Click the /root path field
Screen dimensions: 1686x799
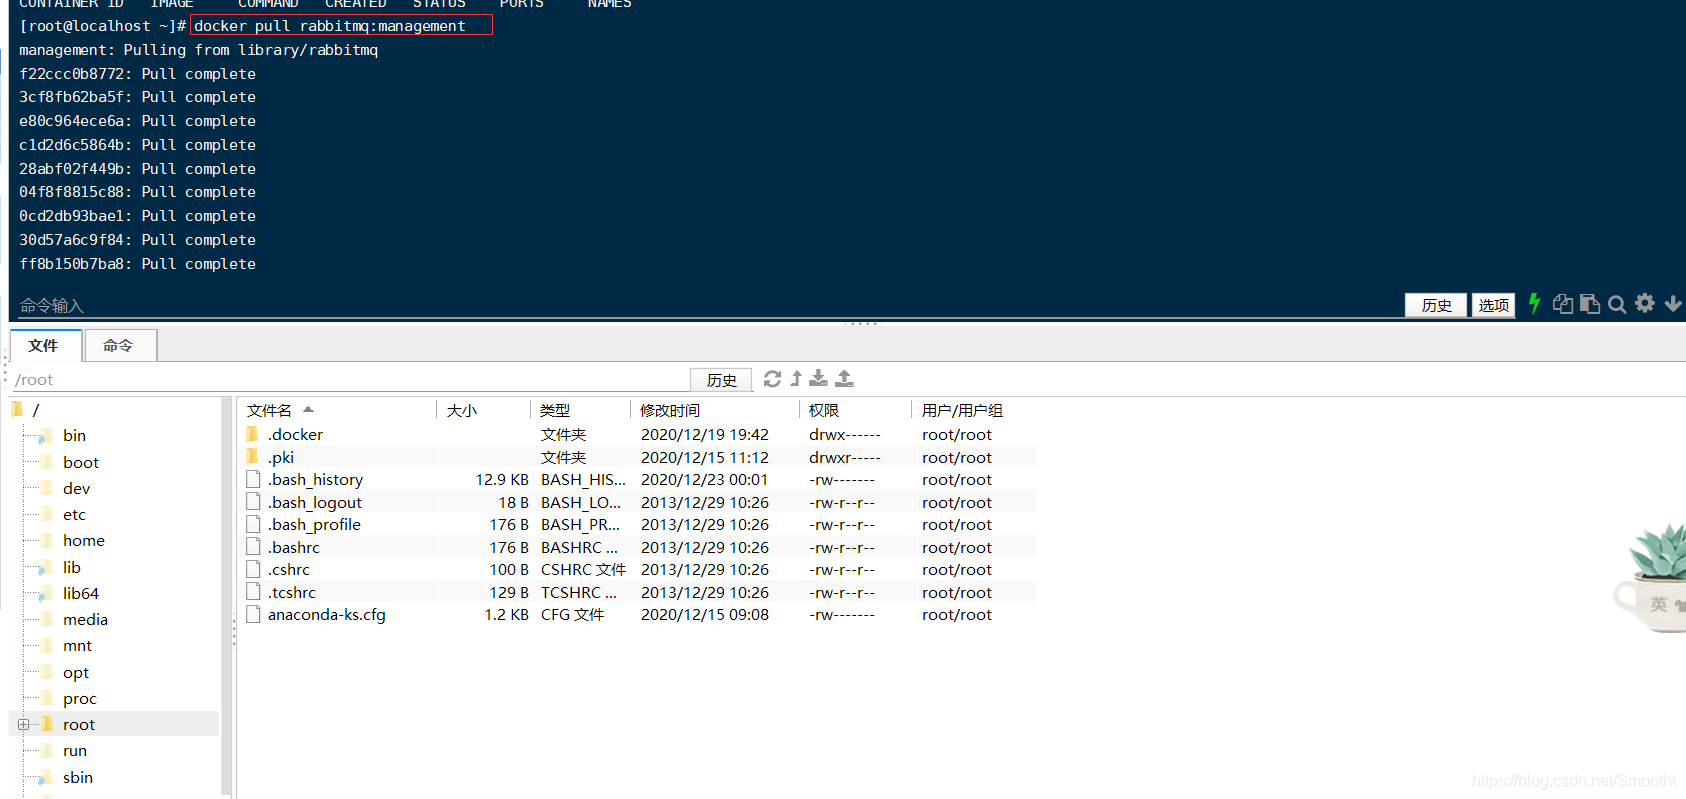tap(348, 380)
